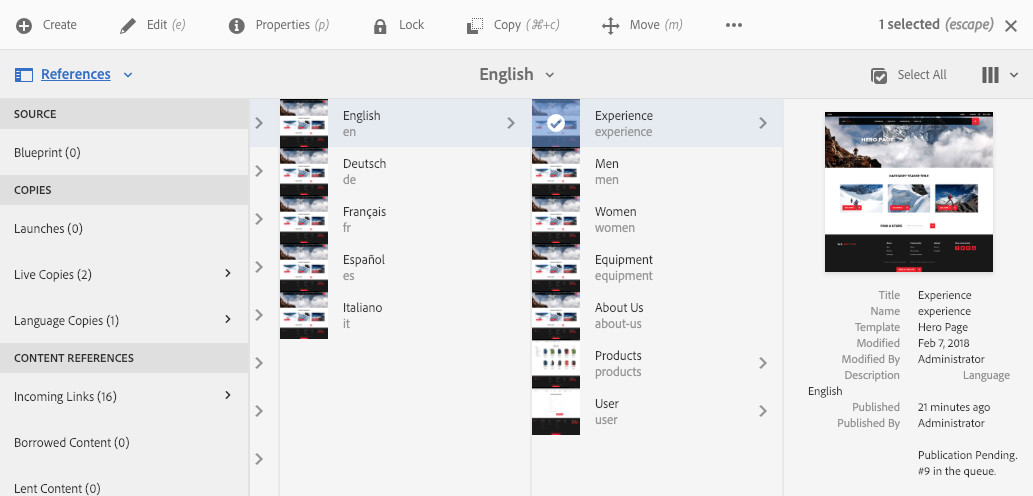Click the Men page thumbnail

click(556, 171)
